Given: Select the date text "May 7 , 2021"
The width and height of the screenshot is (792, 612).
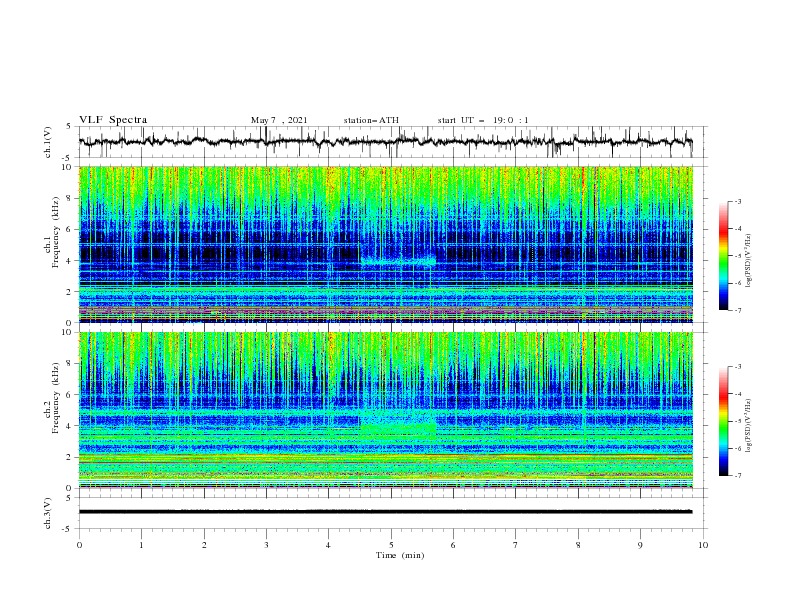Looking at the screenshot, I should pos(279,120).
